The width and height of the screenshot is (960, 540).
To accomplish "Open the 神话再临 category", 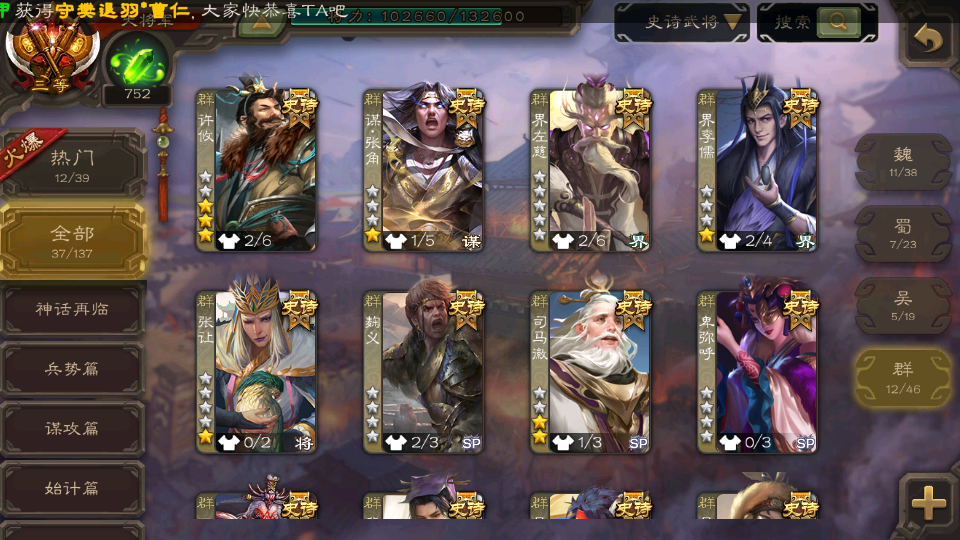I will click(72, 309).
